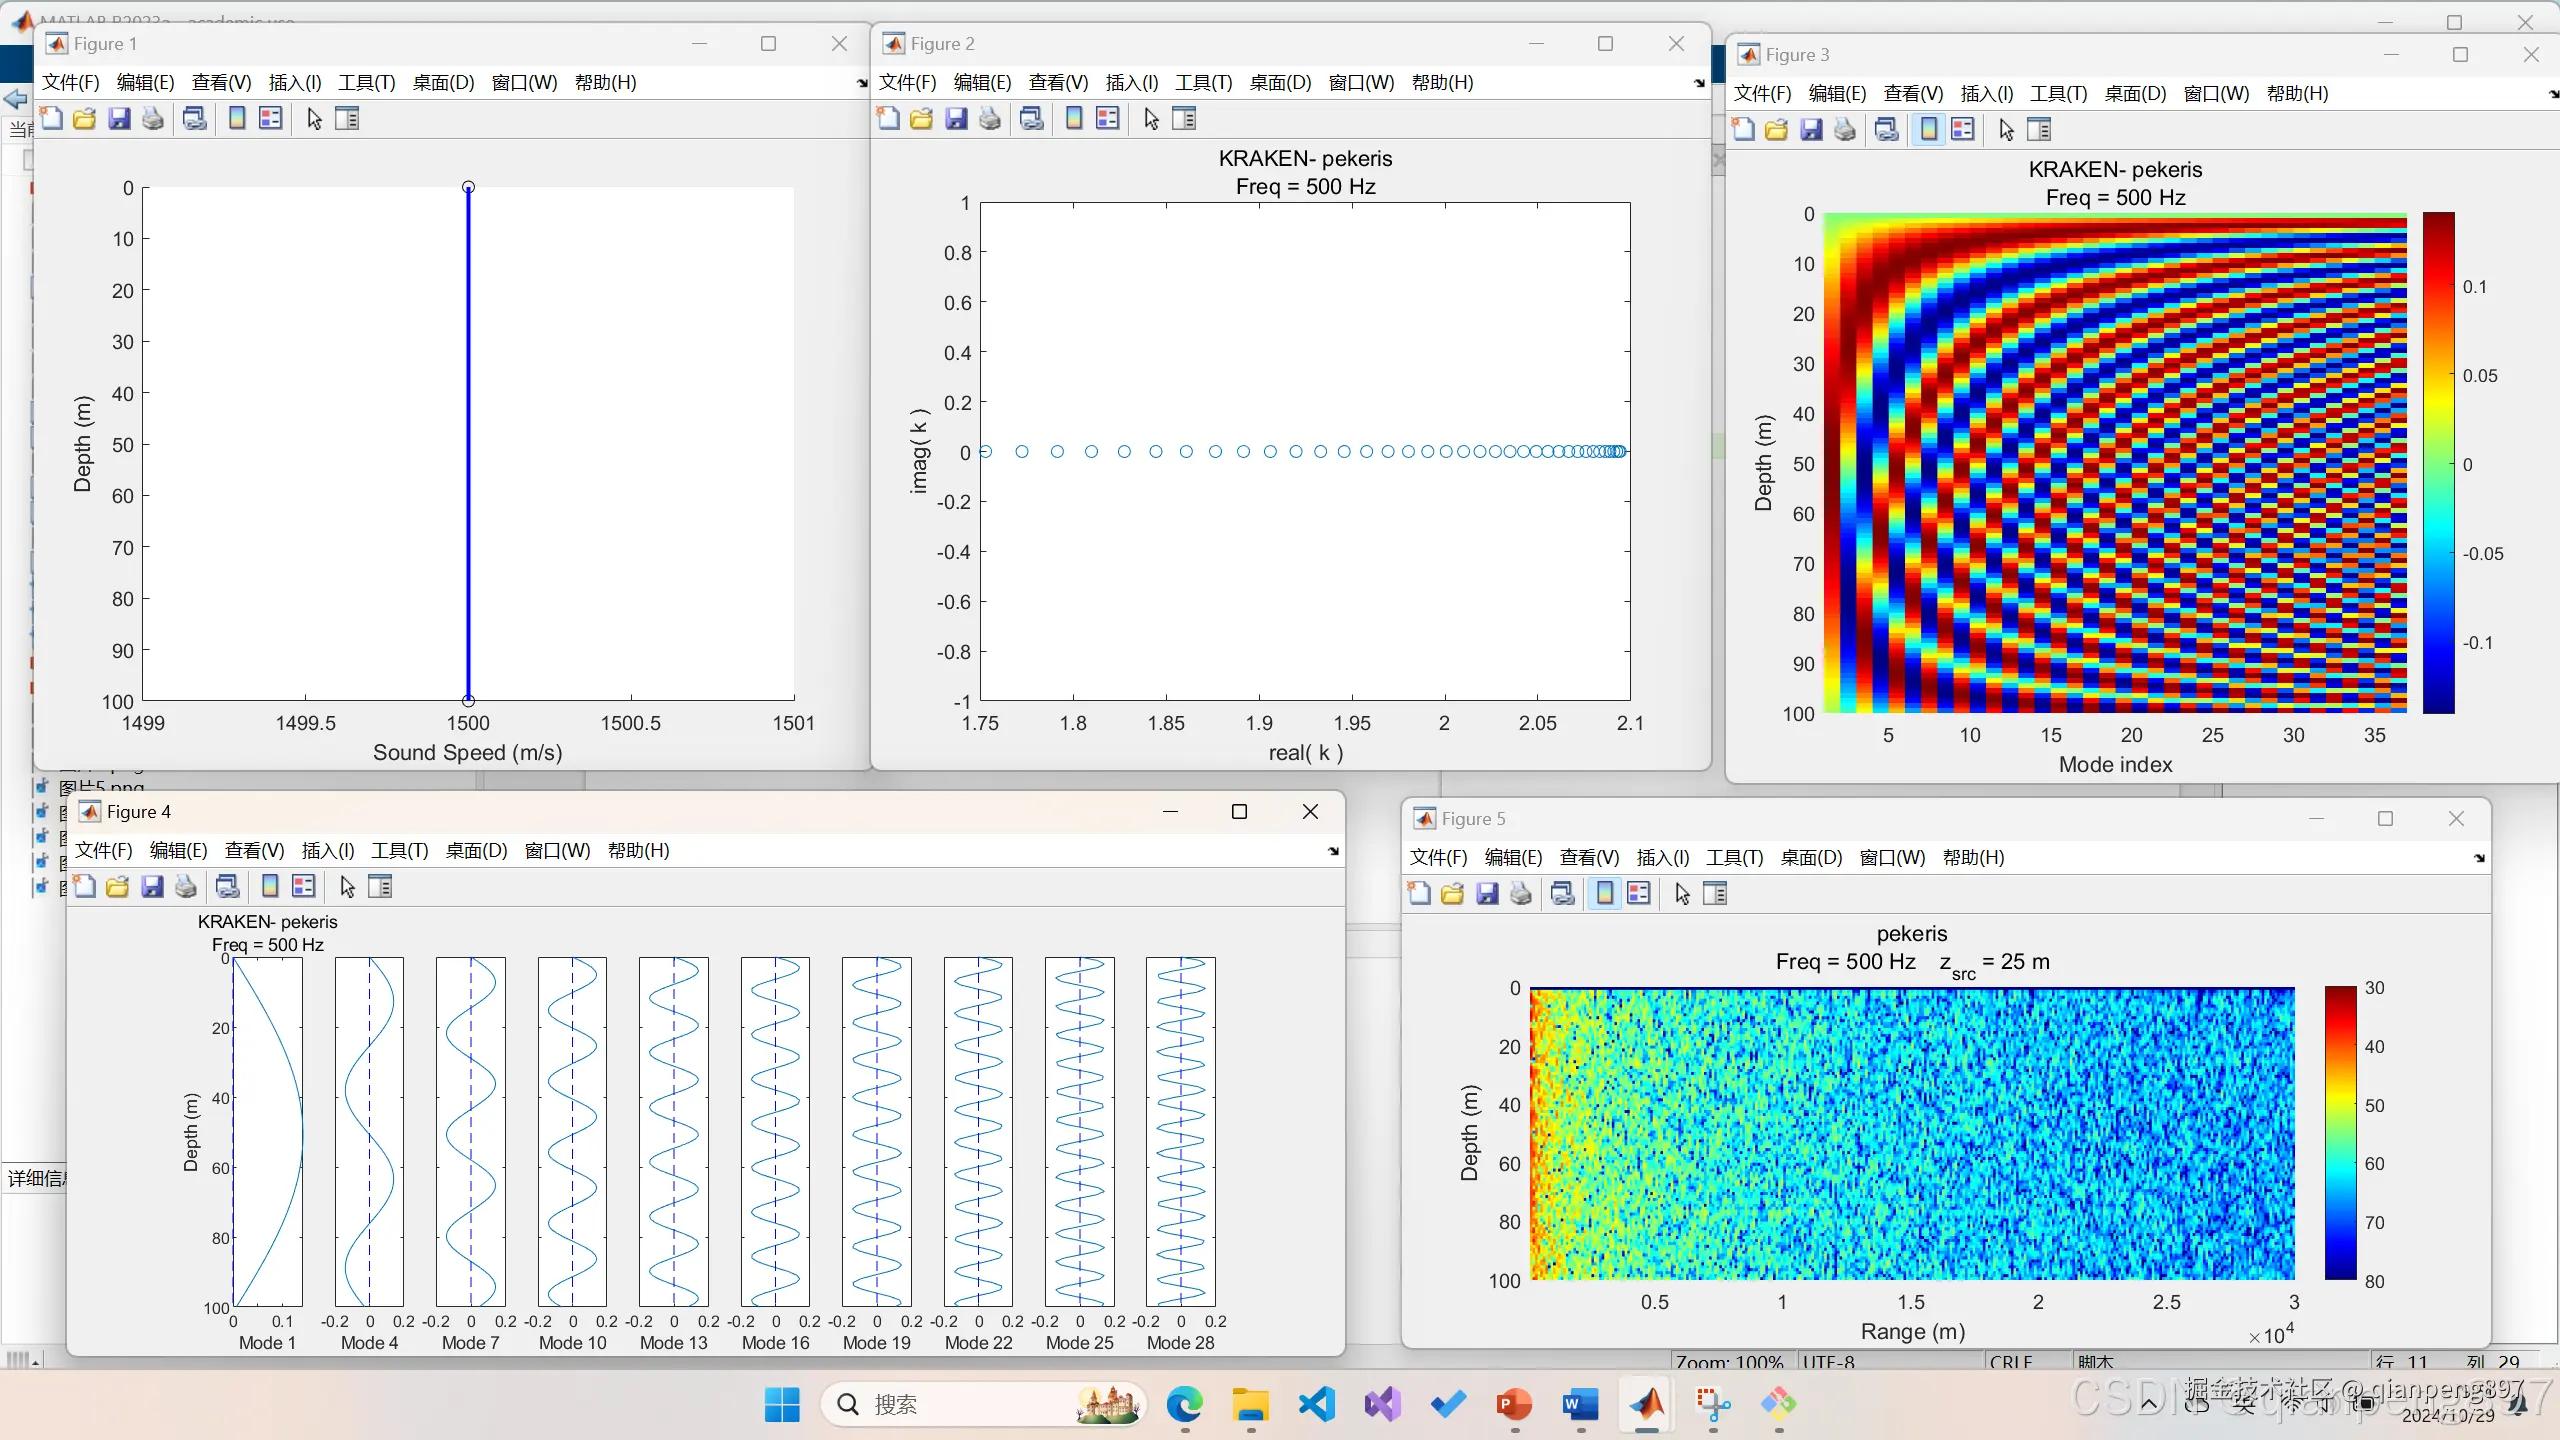Click the colorbar in Figure 5

[x=2341, y=1133]
